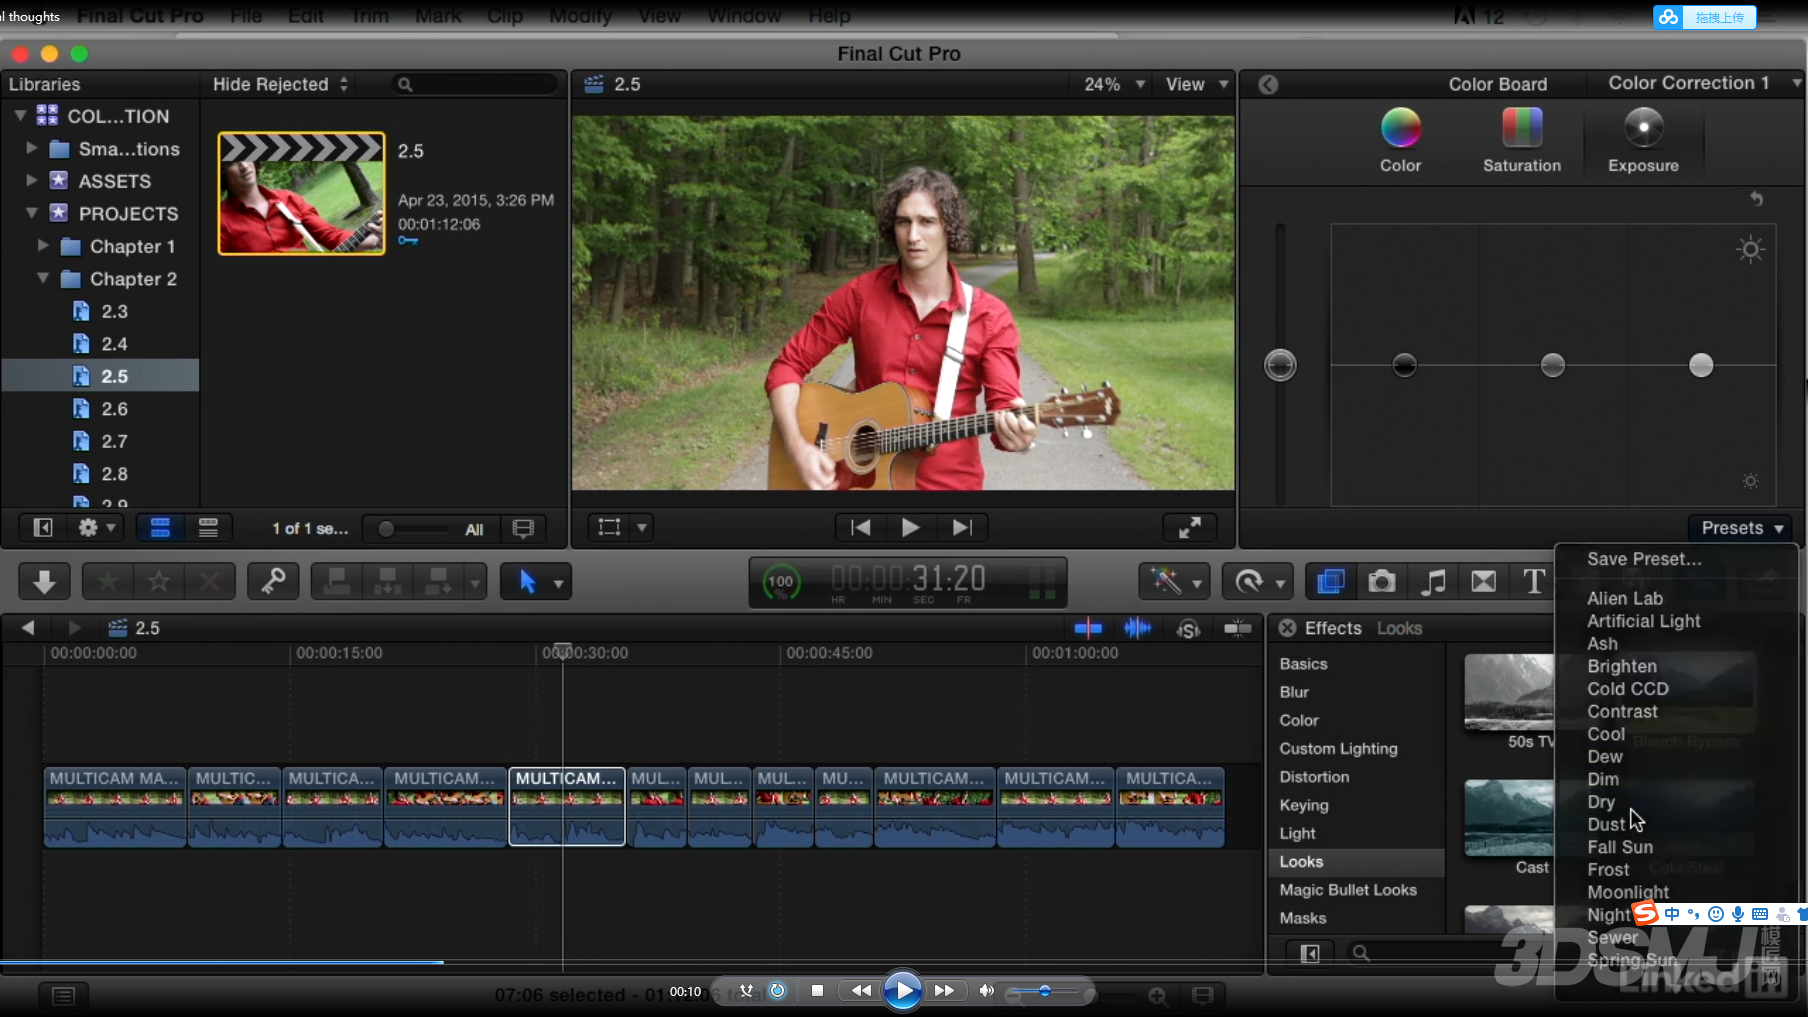Open the magic wand enhancements menu

pyautogui.click(x=1175, y=581)
